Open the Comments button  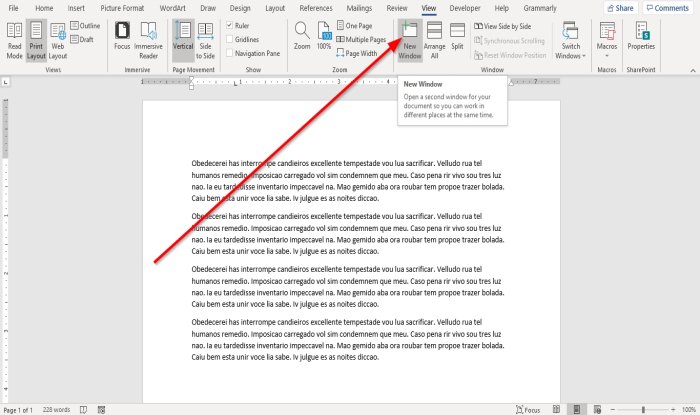[668, 8]
